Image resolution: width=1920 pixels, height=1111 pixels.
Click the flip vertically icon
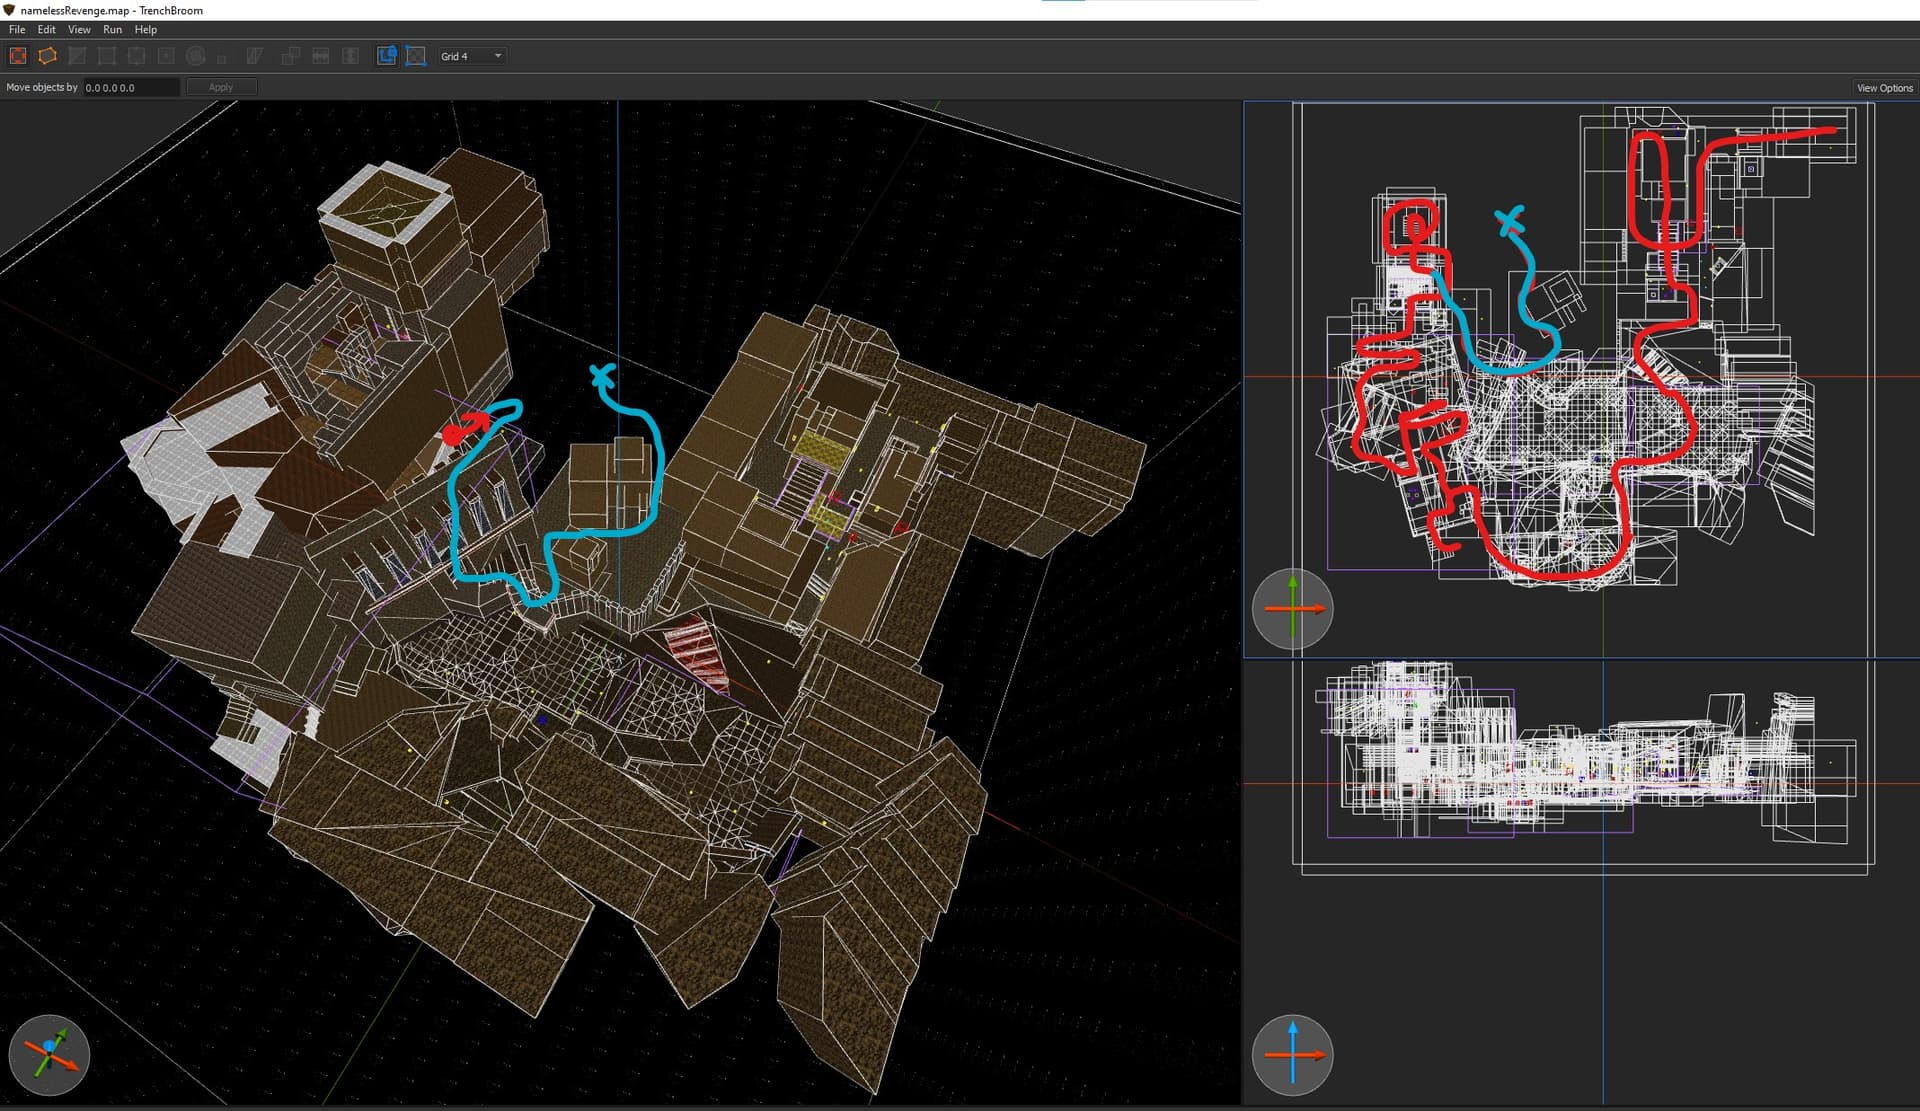coord(350,56)
